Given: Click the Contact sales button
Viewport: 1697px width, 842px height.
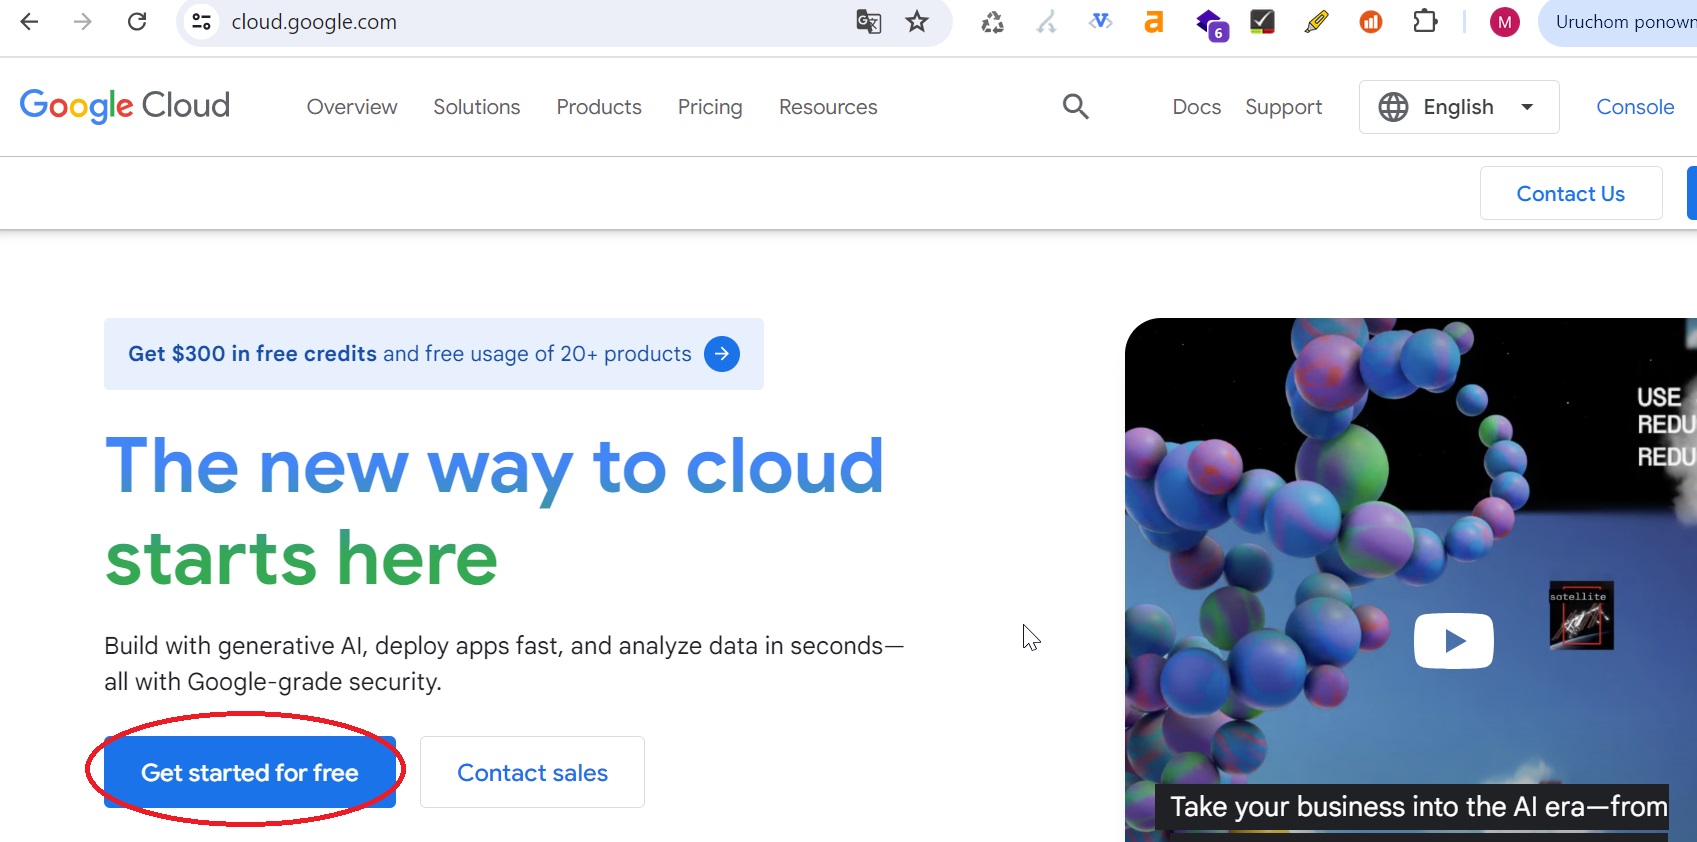Looking at the screenshot, I should coord(532,772).
